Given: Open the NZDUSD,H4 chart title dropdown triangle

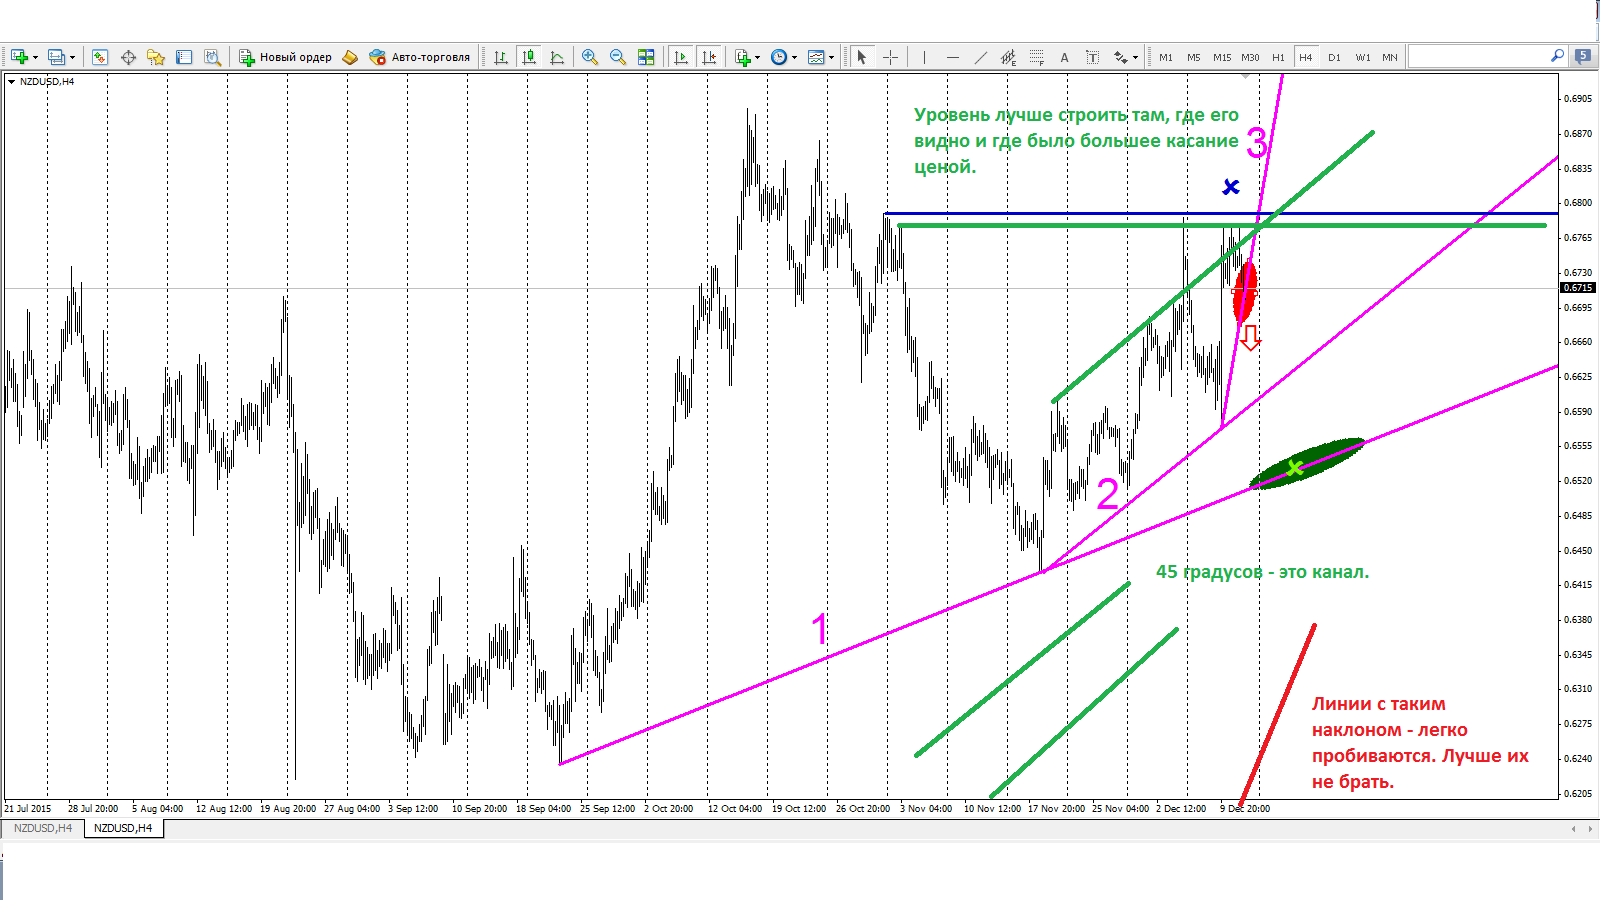Looking at the screenshot, I should (11, 82).
